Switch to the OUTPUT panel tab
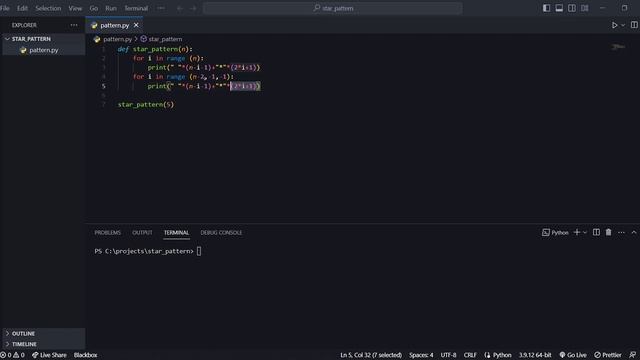 142,233
